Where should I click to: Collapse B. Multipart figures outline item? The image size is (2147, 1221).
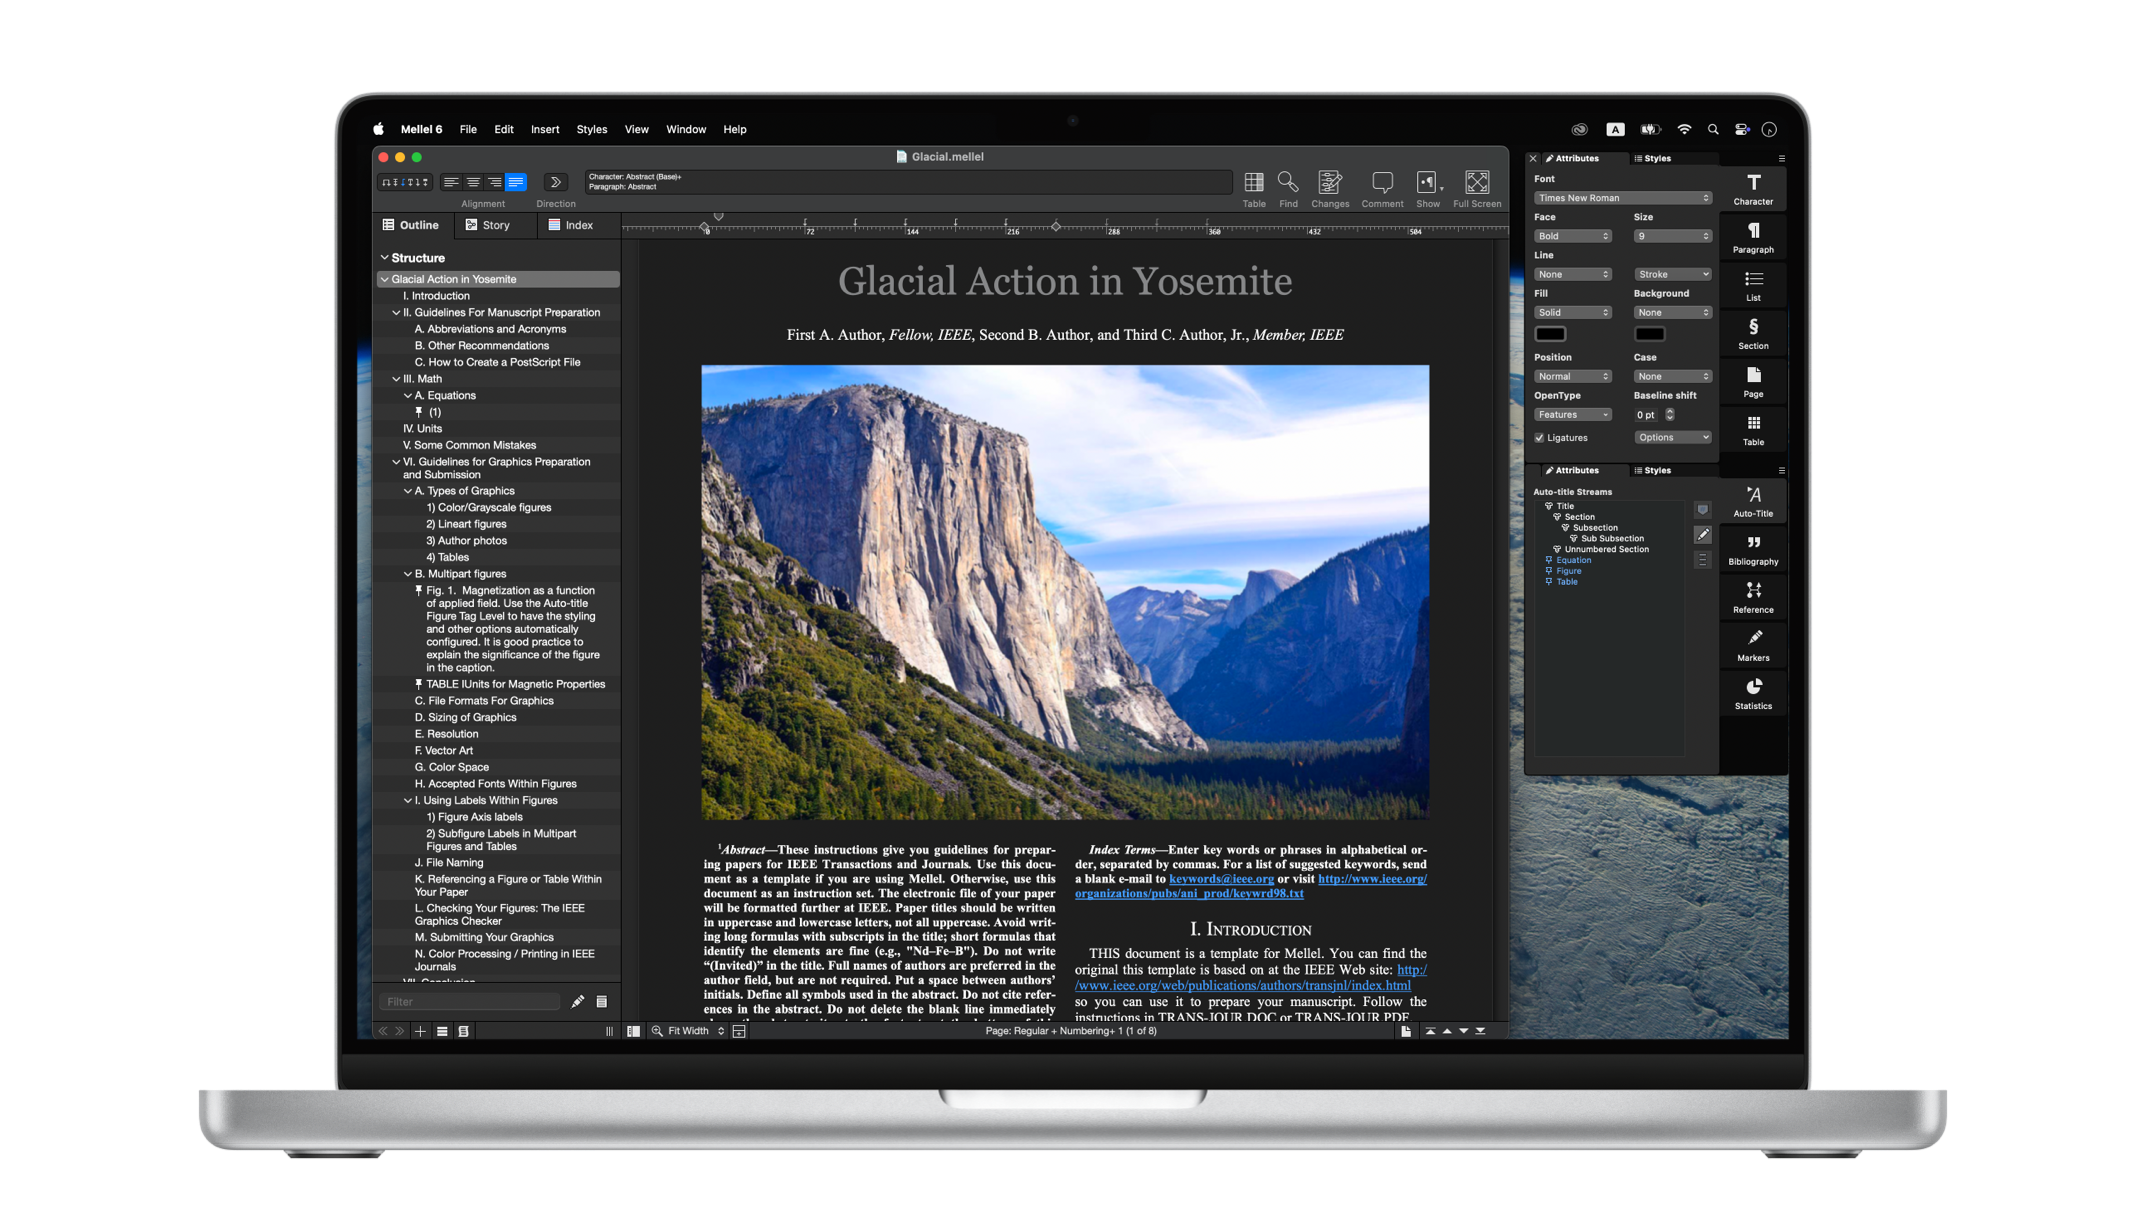click(408, 574)
